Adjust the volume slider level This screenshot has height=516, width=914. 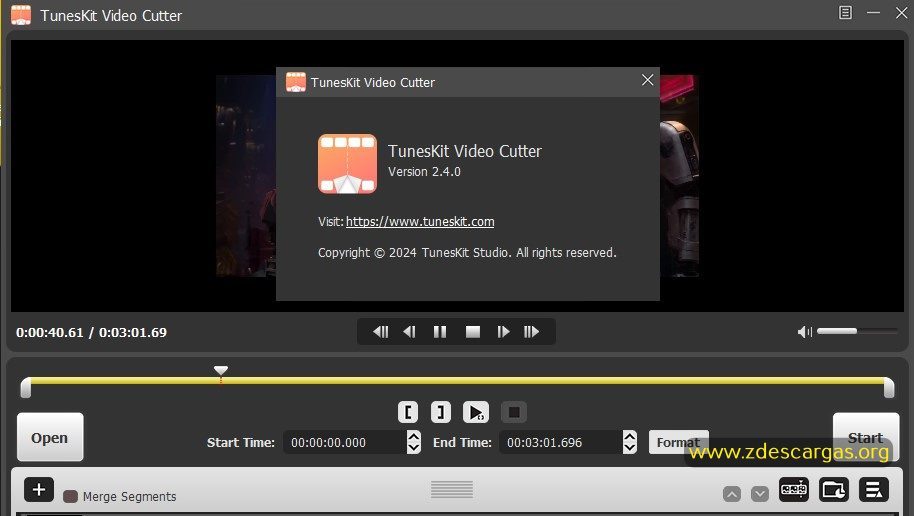(x=857, y=331)
